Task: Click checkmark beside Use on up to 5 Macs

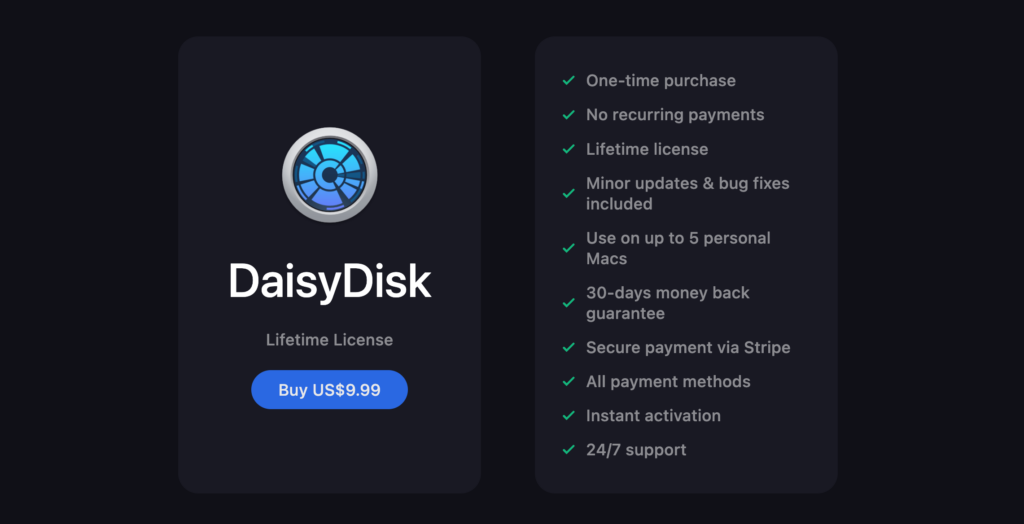Action: point(569,248)
